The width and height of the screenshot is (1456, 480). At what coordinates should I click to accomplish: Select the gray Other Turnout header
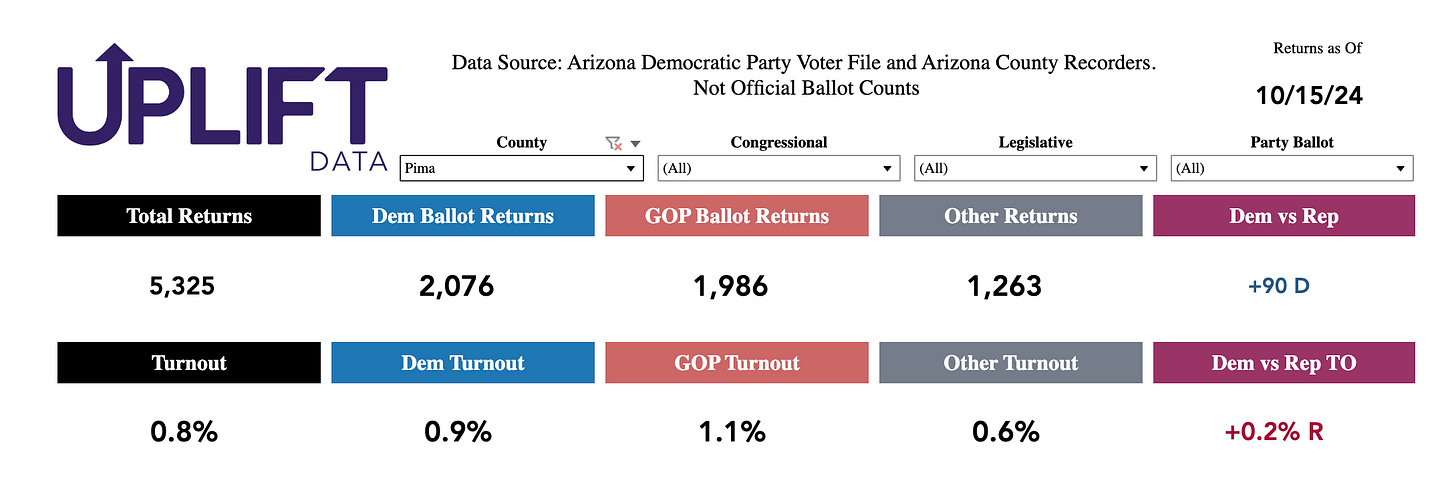[x=1010, y=363]
